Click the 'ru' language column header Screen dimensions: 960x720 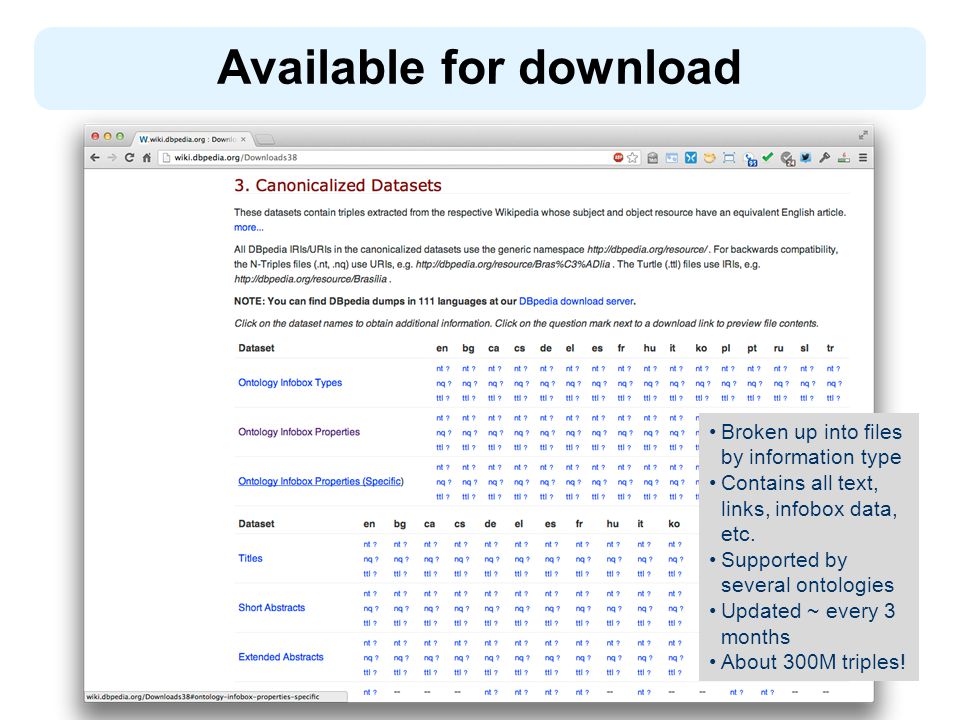778,348
